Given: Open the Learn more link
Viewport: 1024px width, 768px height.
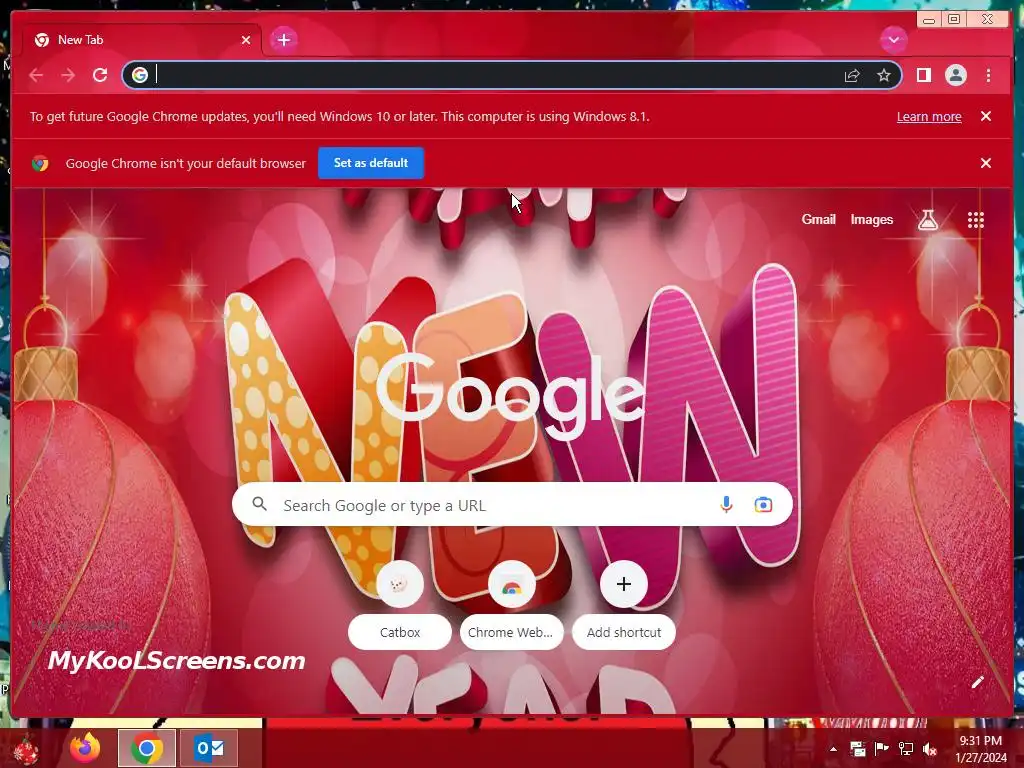Looking at the screenshot, I should tap(929, 117).
